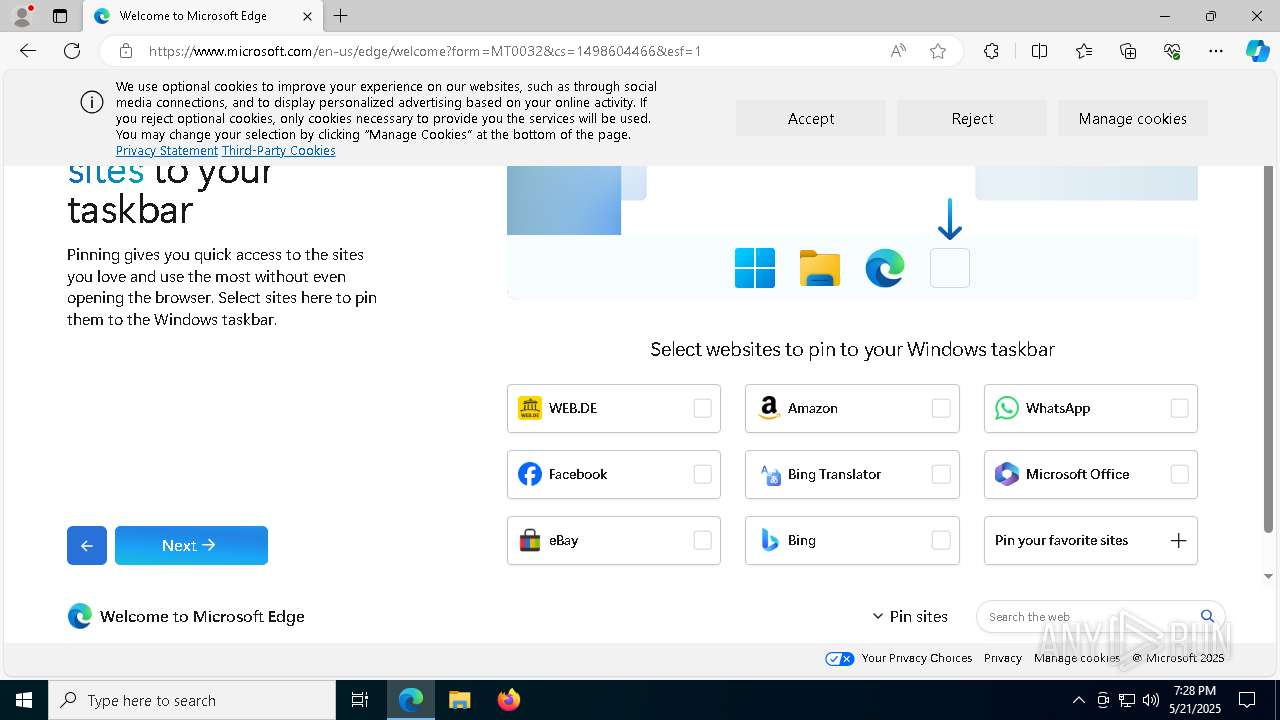The height and width of the screenshot is (720, 1280).
Task: Go to previous step with blue arrow button
Action: coord(87,545)
